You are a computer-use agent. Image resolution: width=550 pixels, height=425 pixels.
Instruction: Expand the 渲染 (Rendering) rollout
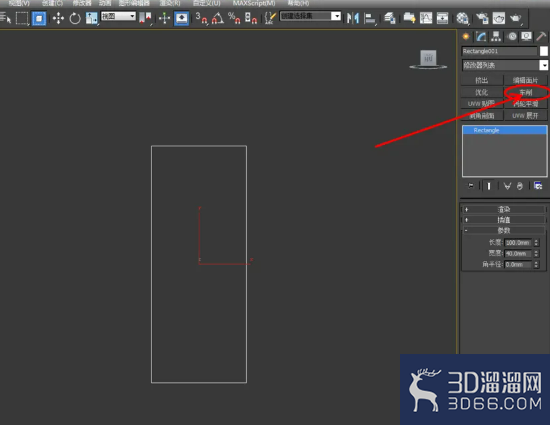pyautogui.click(x=504, y=209)
